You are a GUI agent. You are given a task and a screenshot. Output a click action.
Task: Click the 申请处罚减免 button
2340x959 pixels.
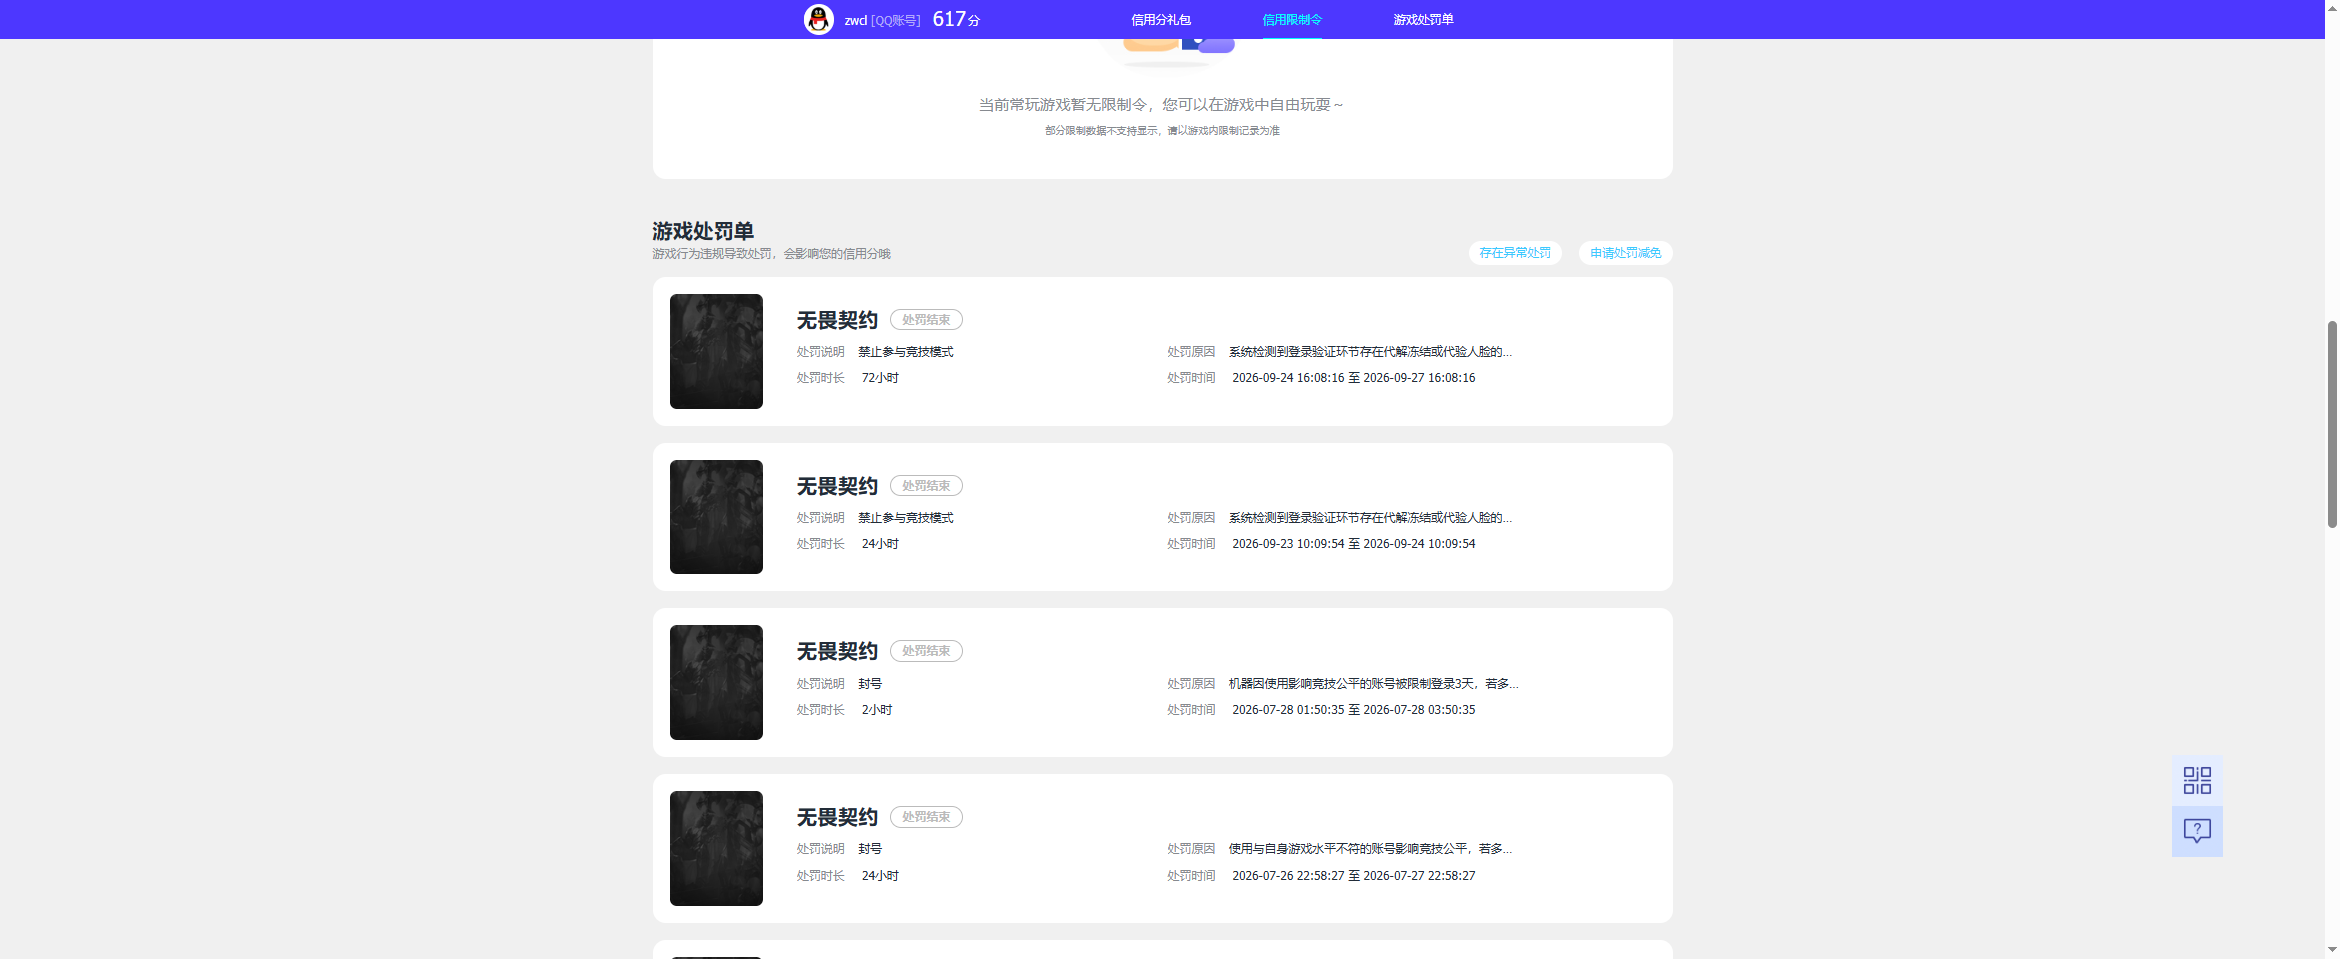pos(1626,253)
